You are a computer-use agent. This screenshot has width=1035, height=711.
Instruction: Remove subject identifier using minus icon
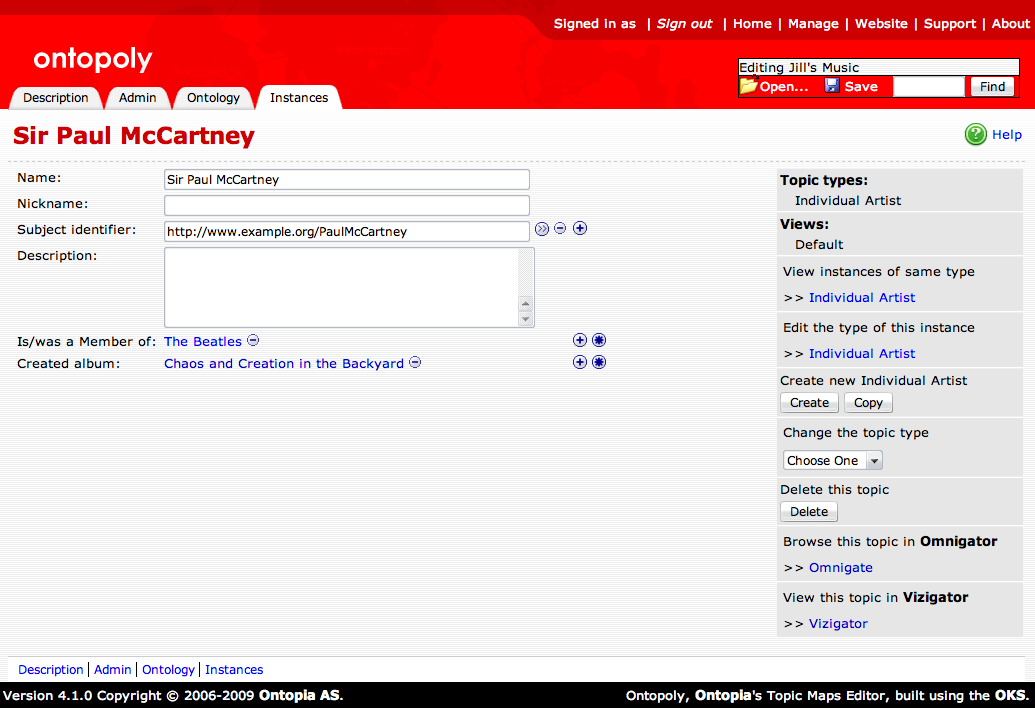click(x=561, y=229)
